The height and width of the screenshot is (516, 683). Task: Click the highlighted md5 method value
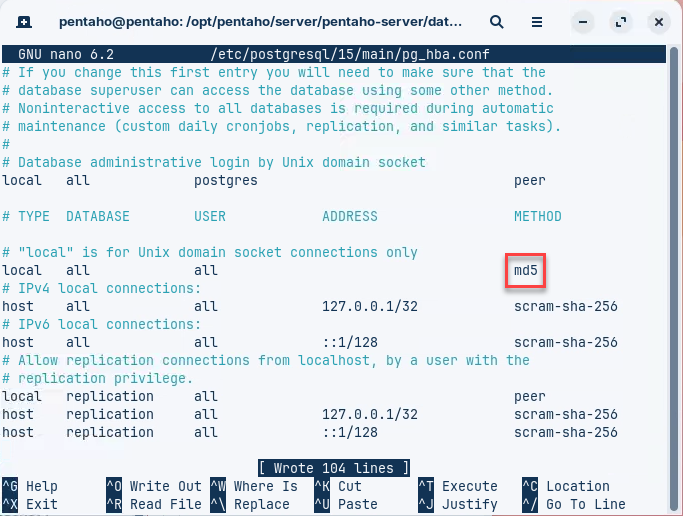[526, 270]
